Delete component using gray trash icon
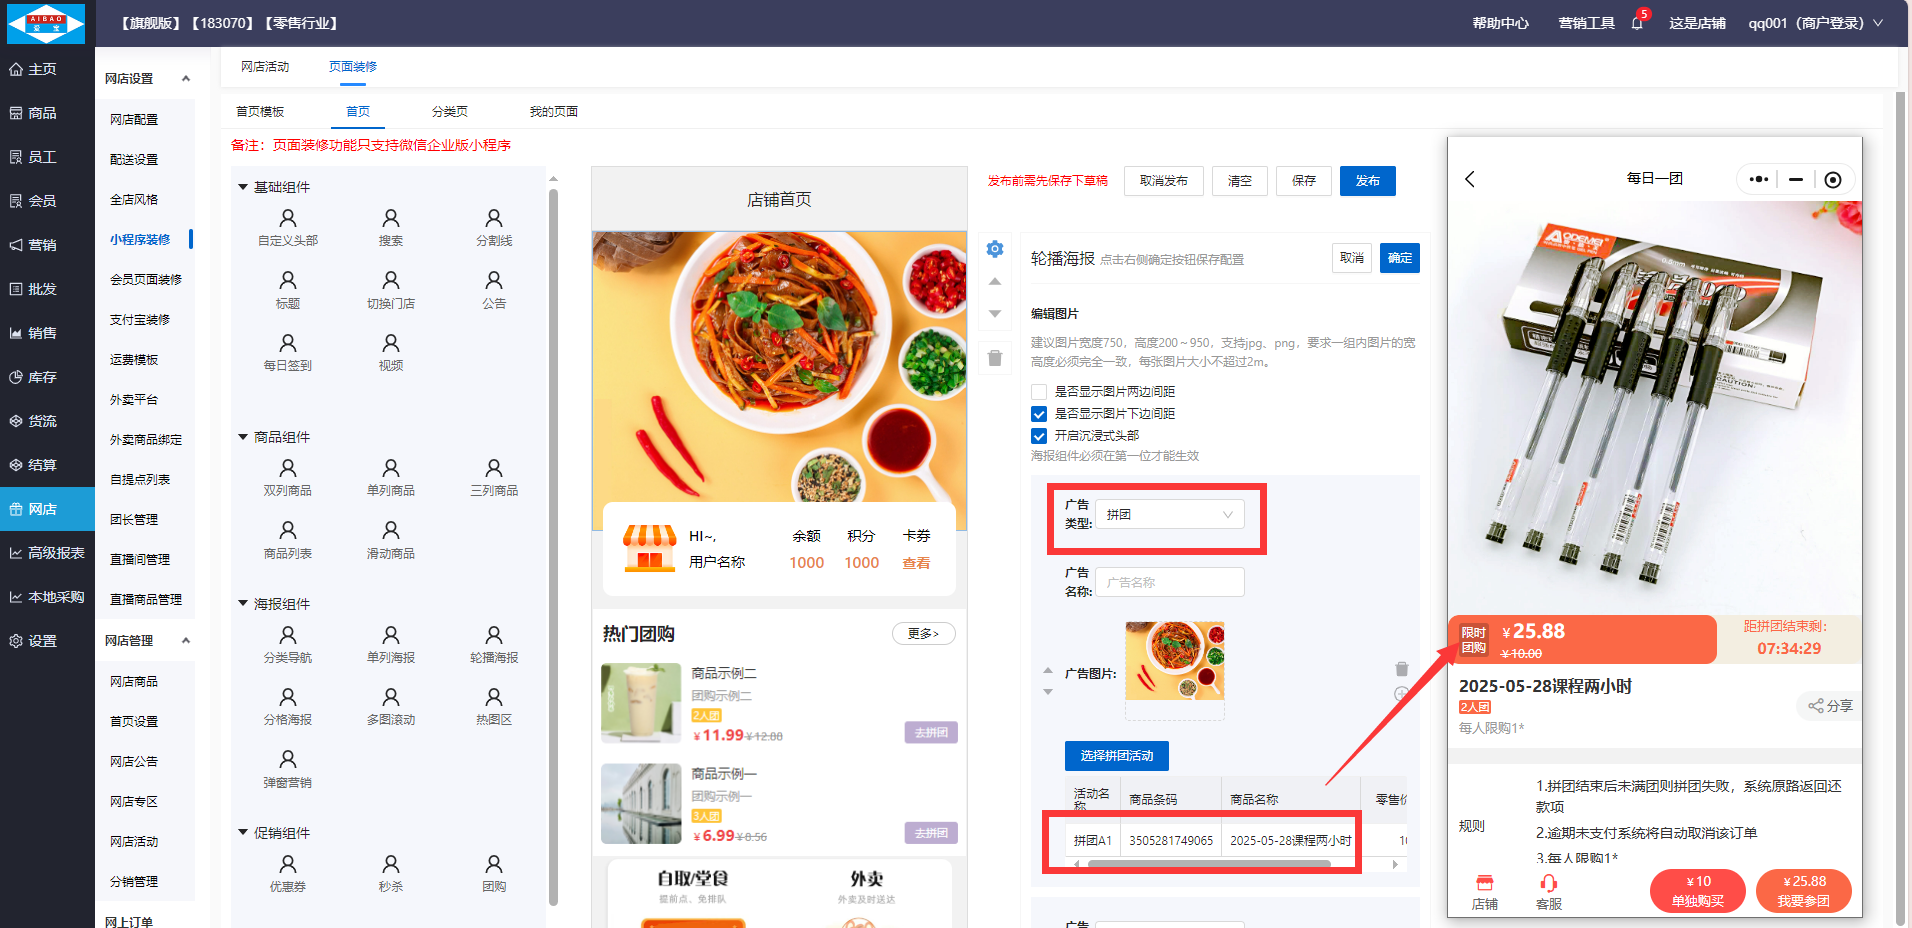The image size is (1912, 928). tap(995, 358)
